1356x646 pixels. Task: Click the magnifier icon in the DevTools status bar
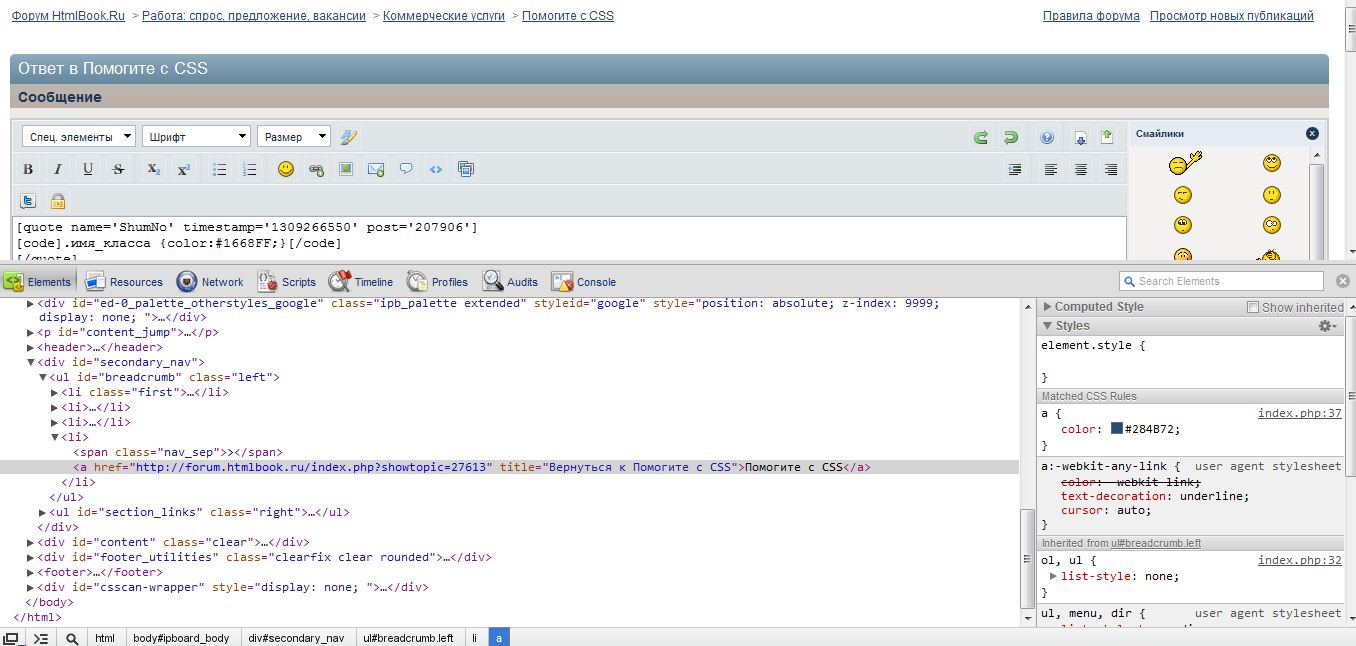tap(72, 638)
